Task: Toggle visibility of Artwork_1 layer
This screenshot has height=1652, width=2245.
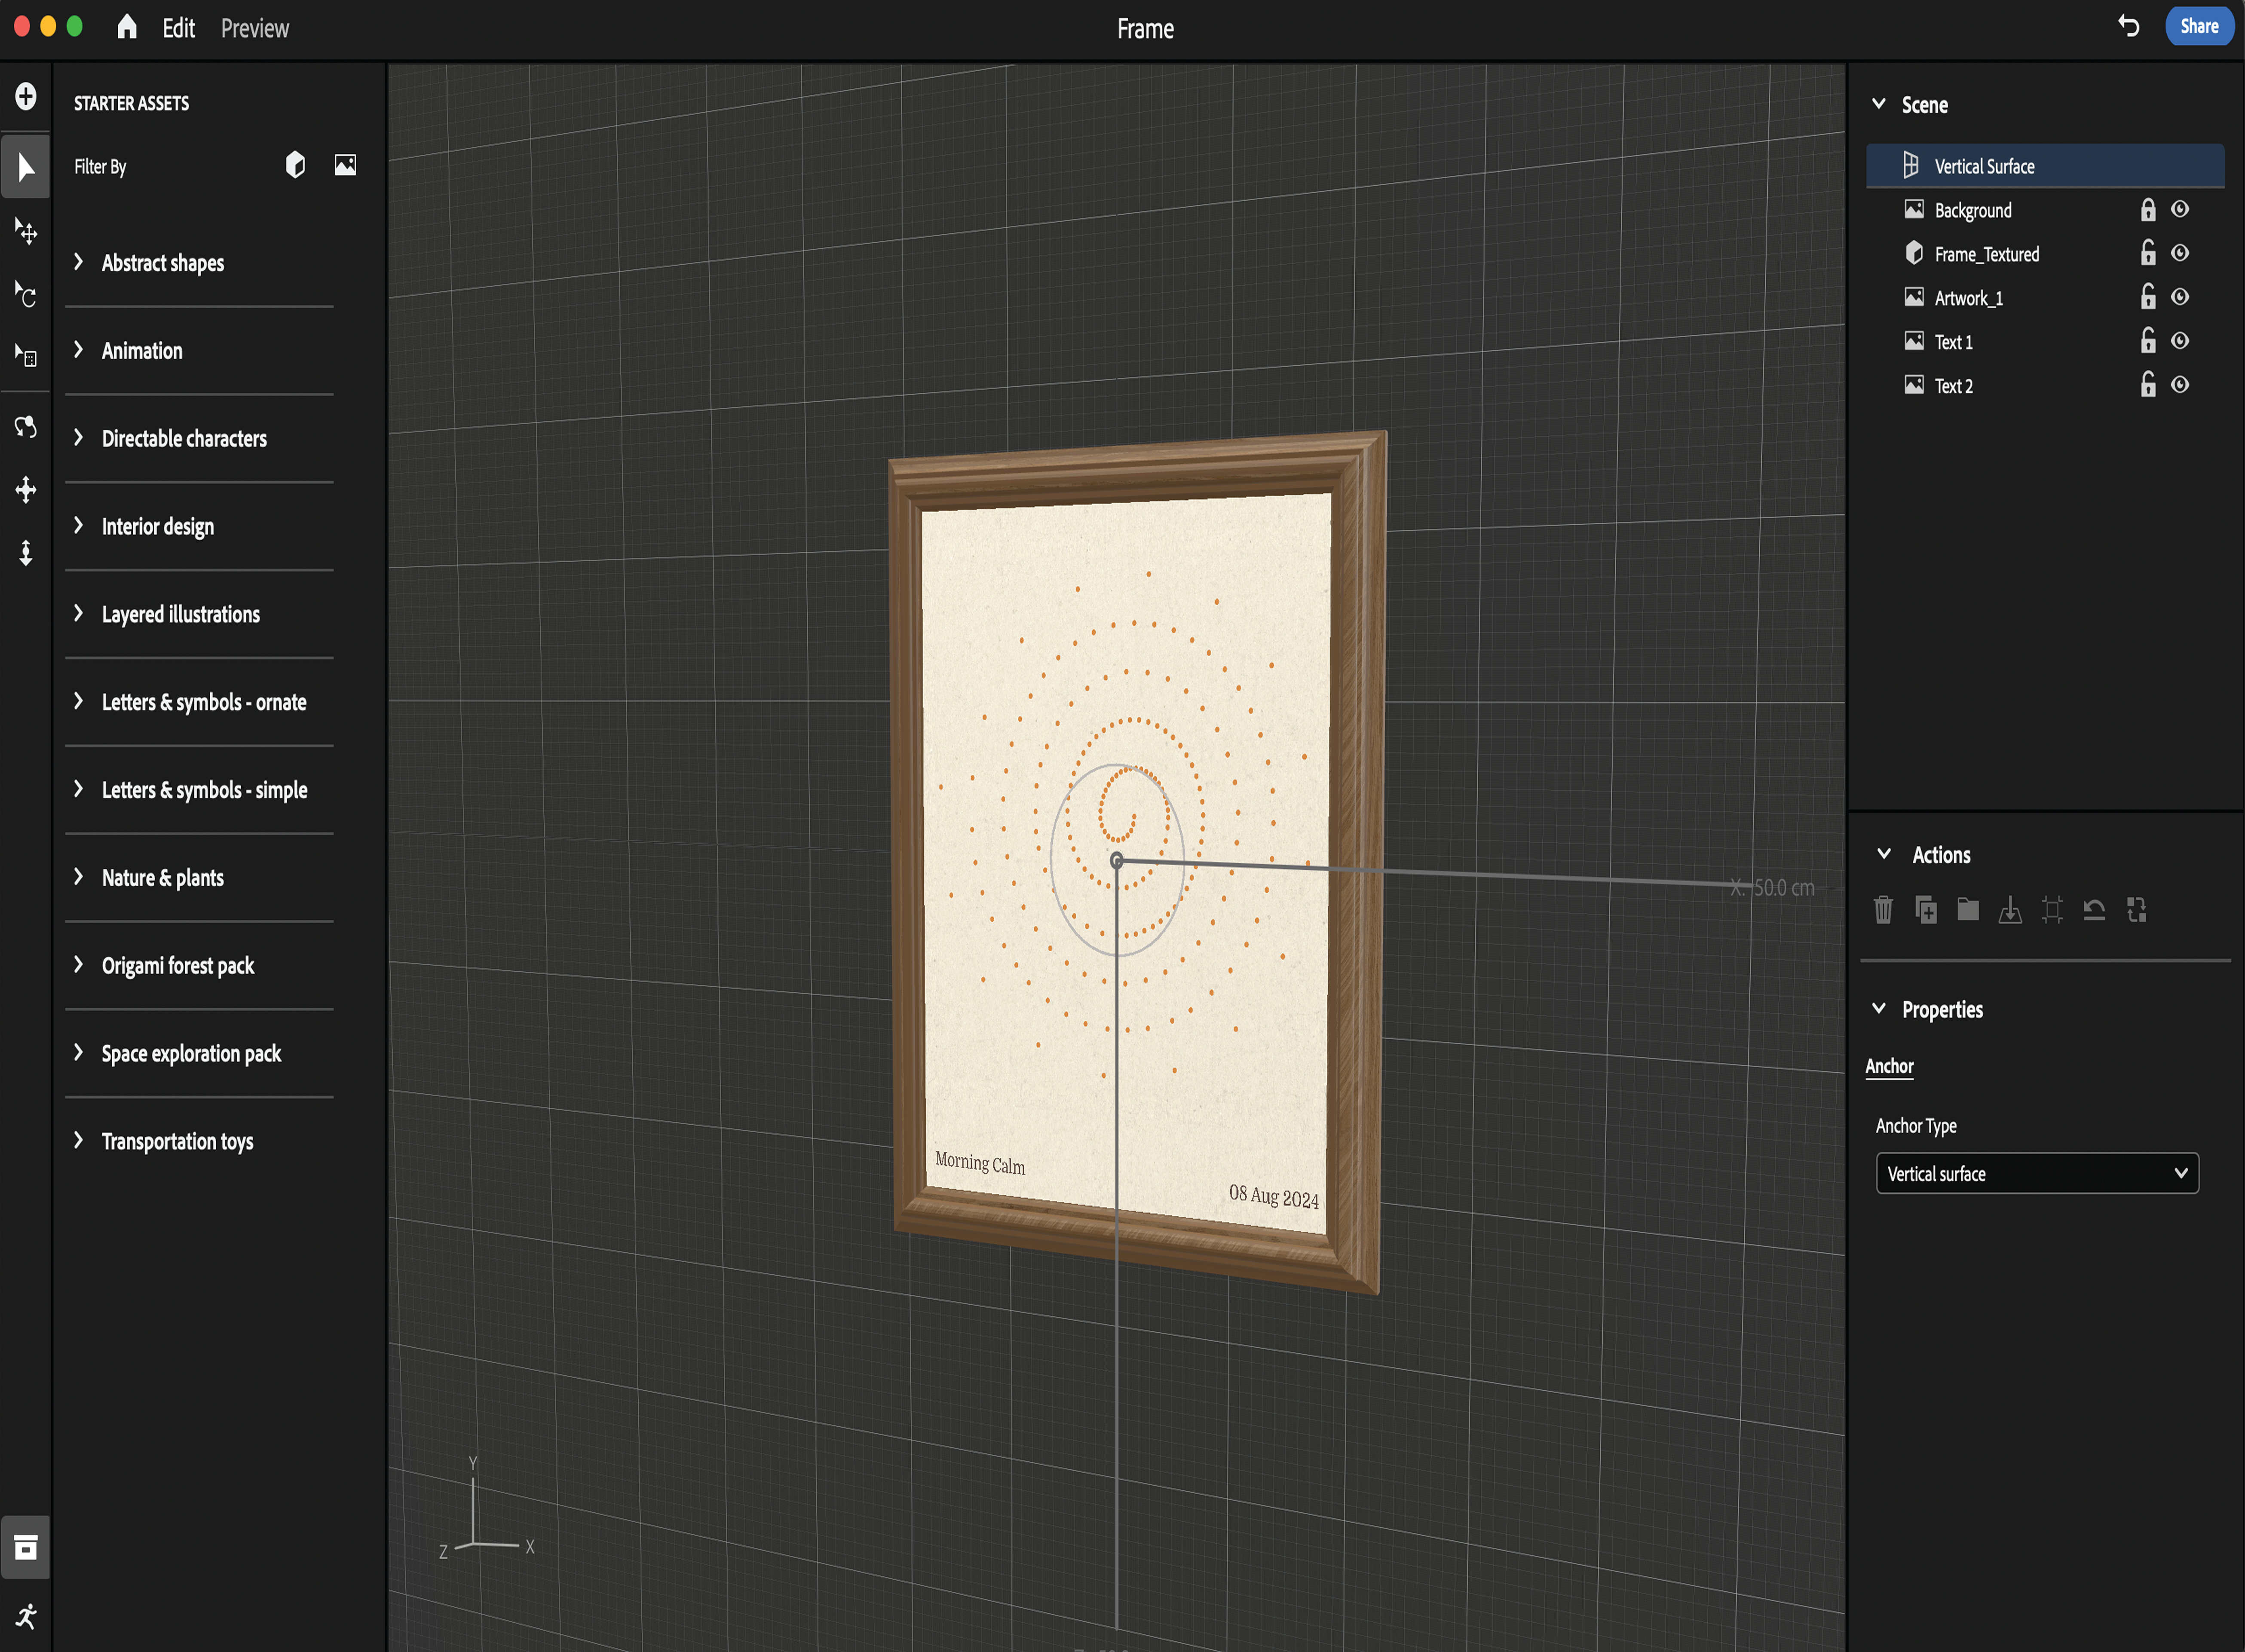Action: 2180,298
